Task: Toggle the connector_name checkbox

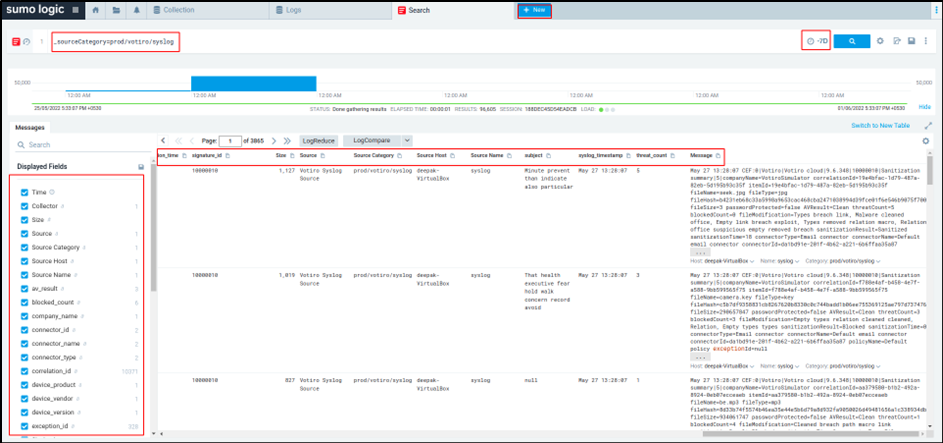Action: pos(25,344)
